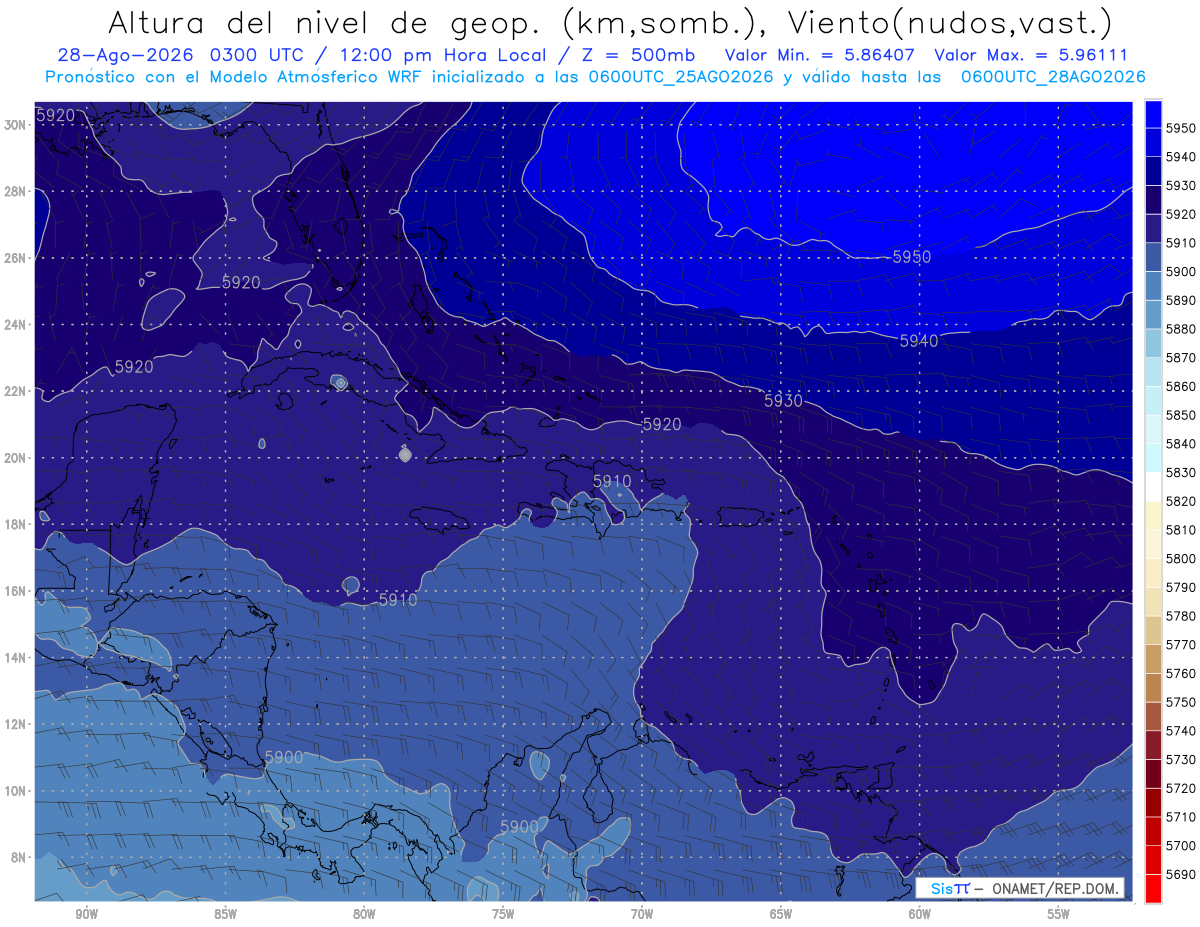The height and width of the screenshot is (927, 1200).
Task: Click the 22N latitude axis label
Action: (x=15, y=391)
